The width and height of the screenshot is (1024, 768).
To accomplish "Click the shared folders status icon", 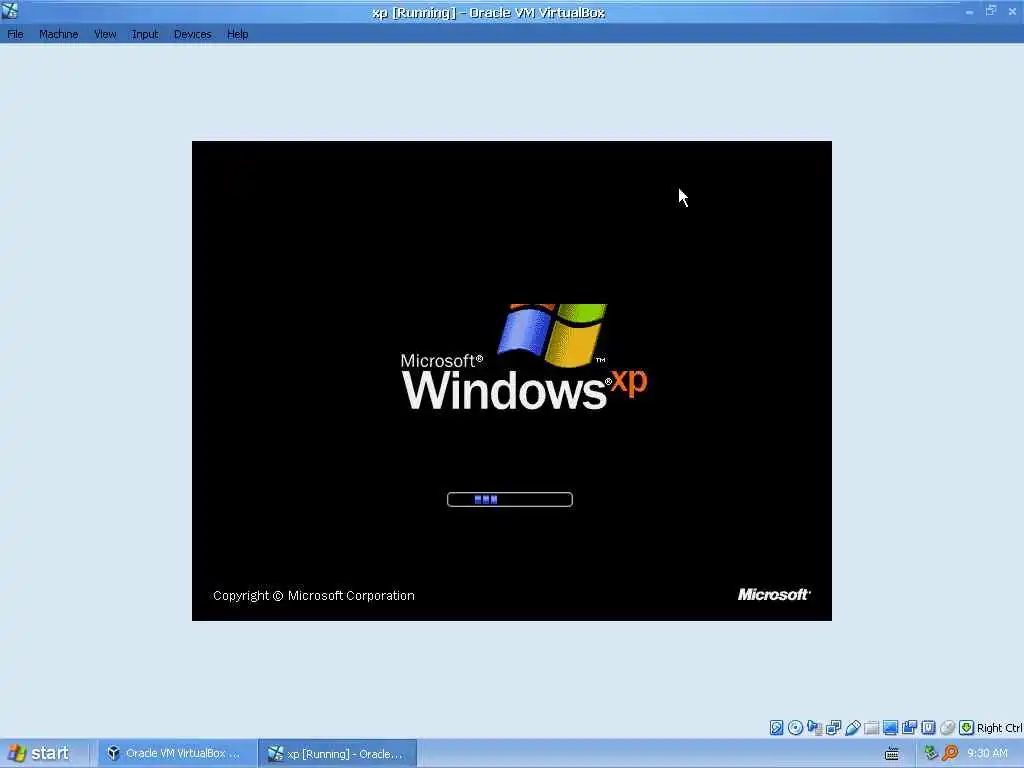I will click(x=871, y=728).
